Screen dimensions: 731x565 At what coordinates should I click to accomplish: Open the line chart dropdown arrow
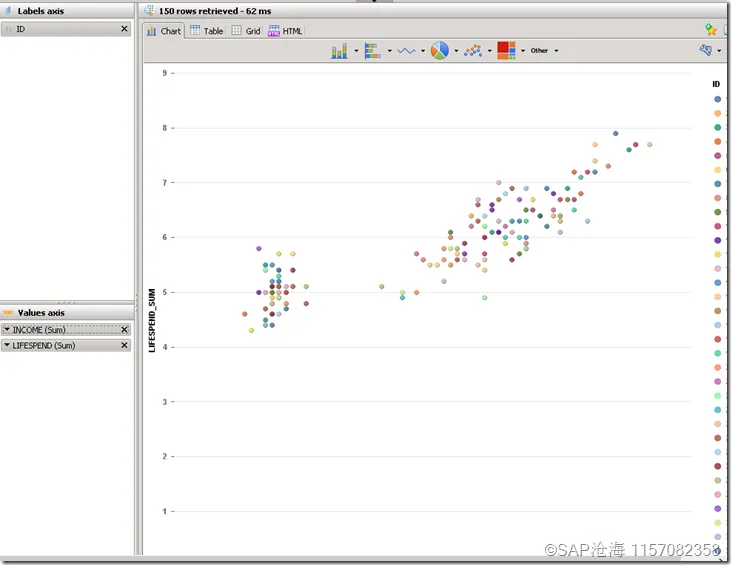423,51
